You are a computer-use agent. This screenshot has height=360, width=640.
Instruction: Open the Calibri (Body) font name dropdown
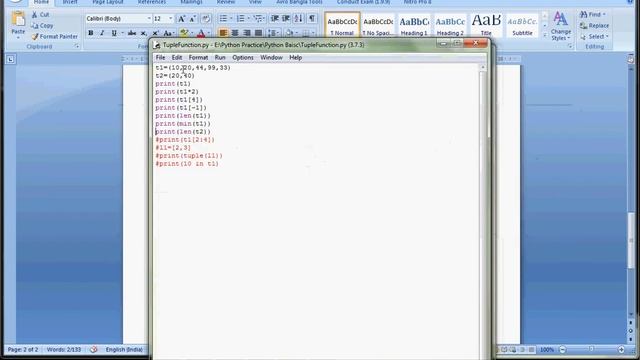click(149, 19)
